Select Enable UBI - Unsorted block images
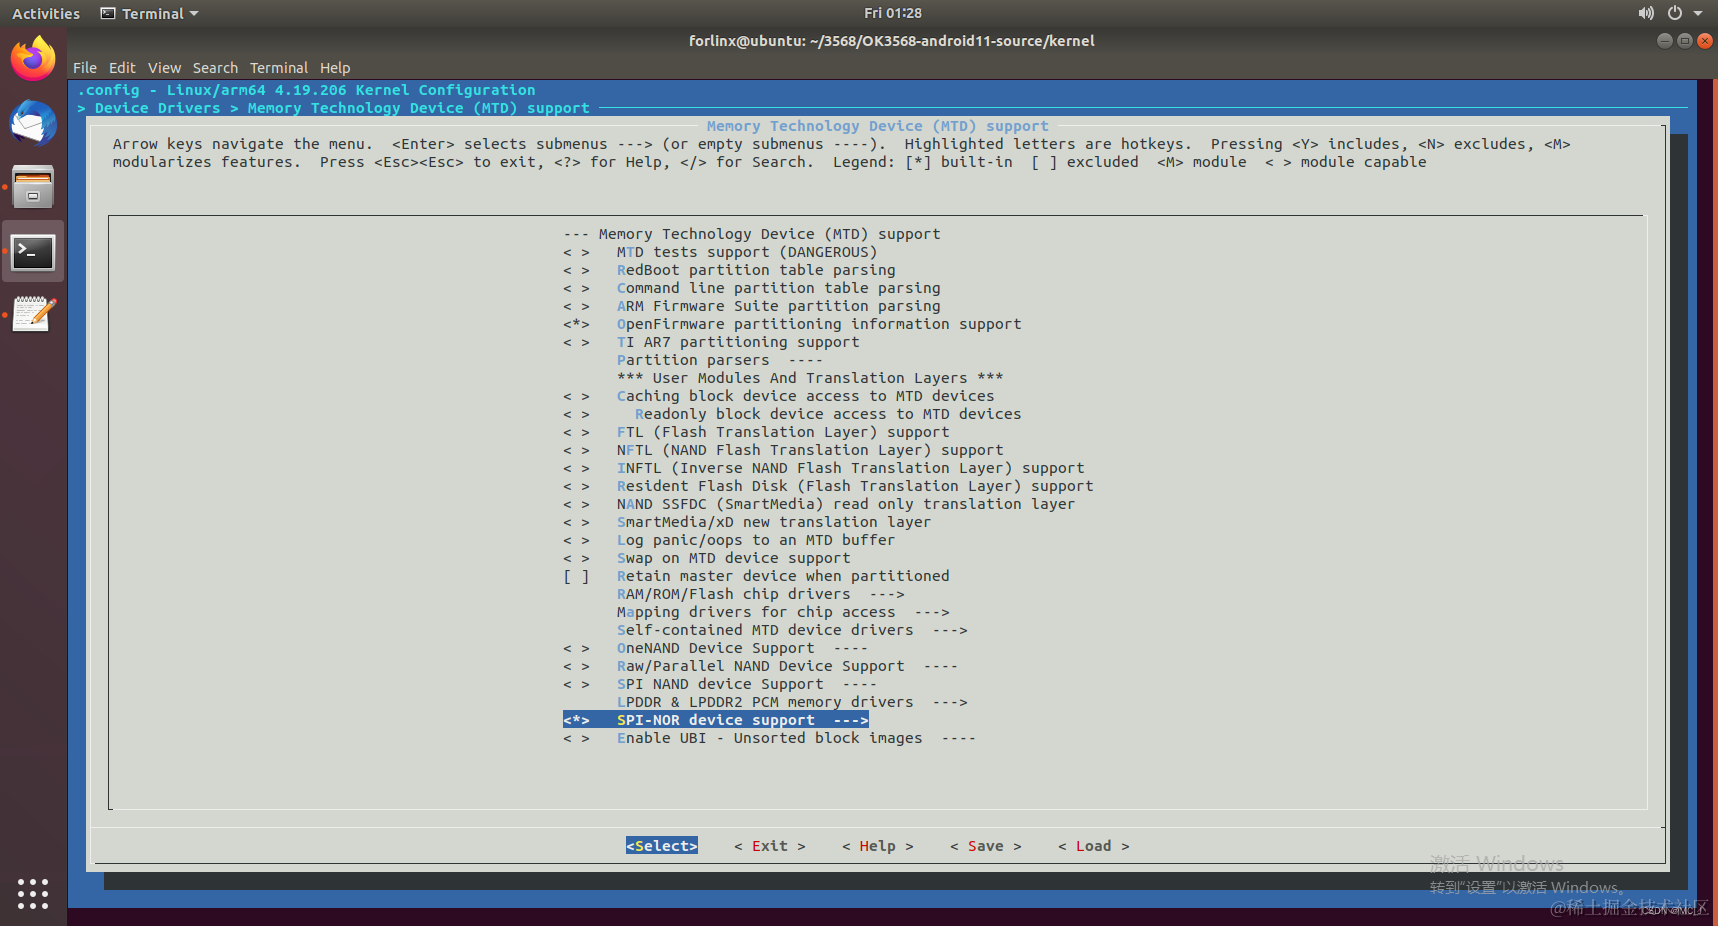This screenshot has height=926, width=1718. pos(769,738)
